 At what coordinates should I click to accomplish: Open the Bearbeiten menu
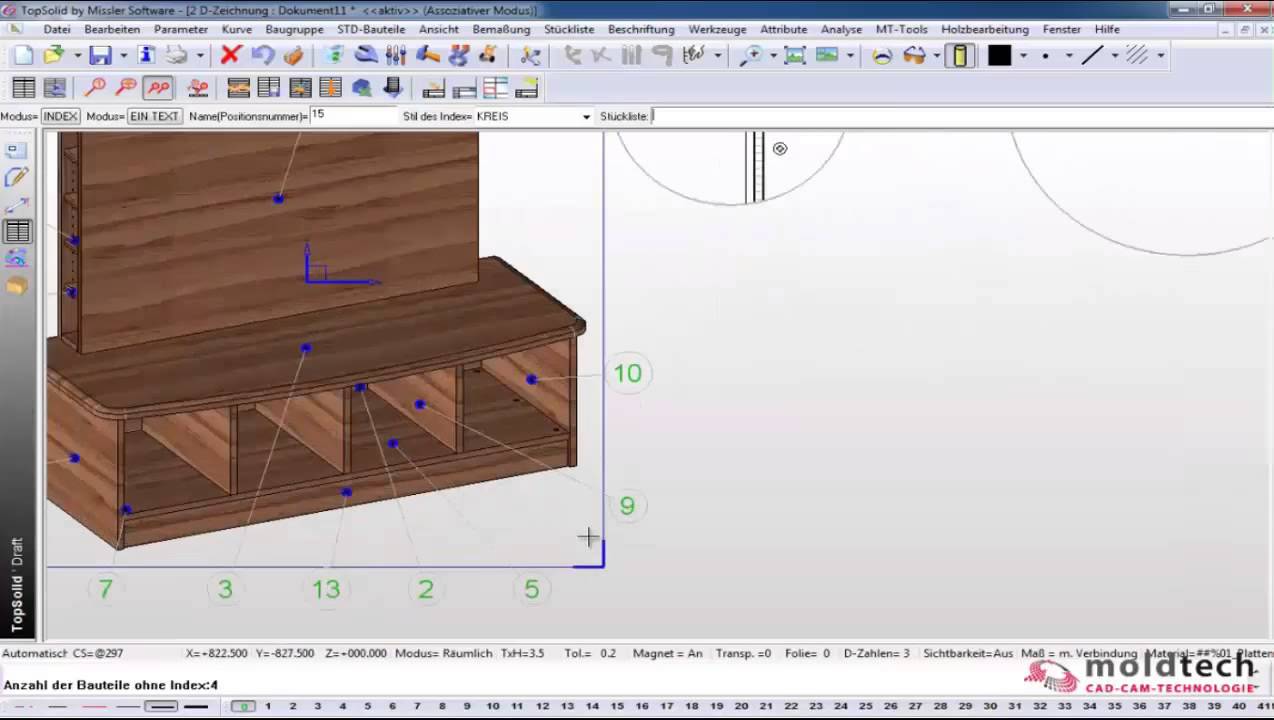point(112,30)
